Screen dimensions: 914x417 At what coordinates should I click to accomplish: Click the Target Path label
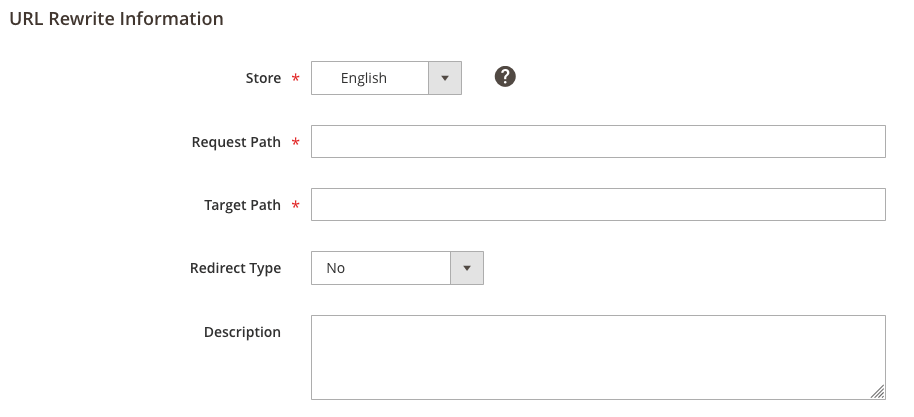click(x=242, y=205)
